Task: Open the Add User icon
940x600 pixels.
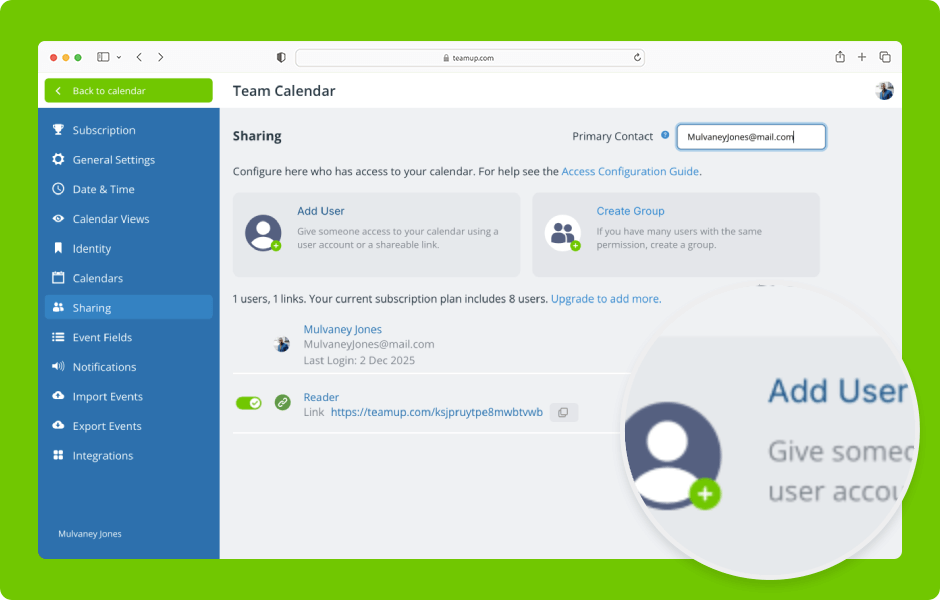Action: 263,234
